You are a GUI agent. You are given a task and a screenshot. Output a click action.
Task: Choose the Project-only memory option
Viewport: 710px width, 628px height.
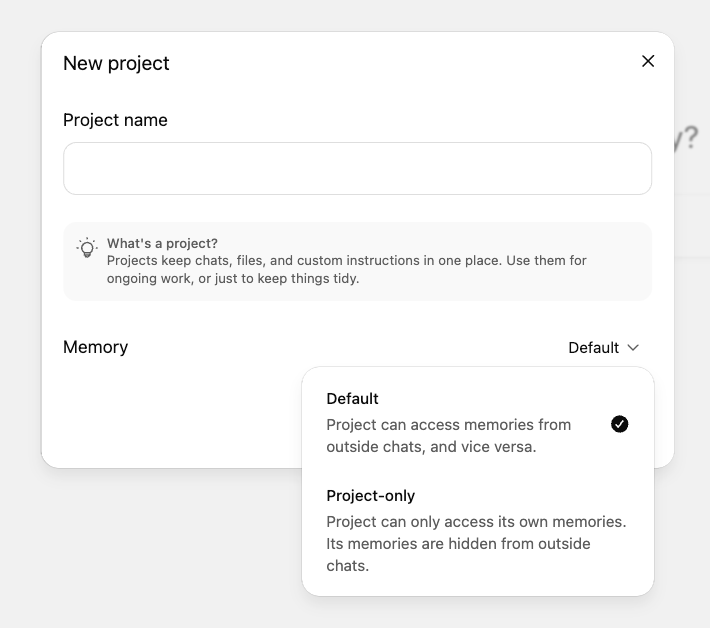click(371, 496)
